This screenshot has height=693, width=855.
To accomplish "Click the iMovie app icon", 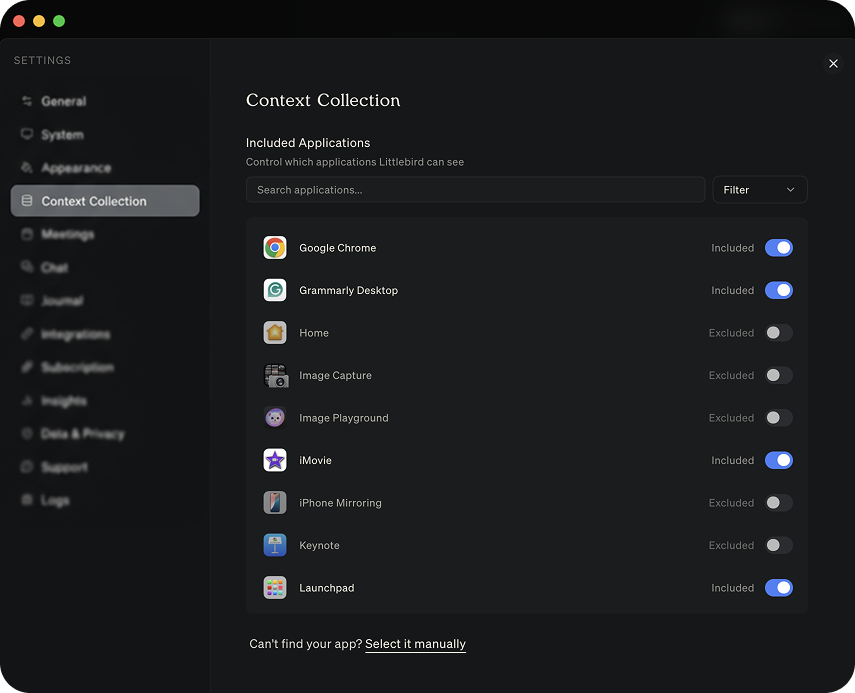I will point(274,460).
